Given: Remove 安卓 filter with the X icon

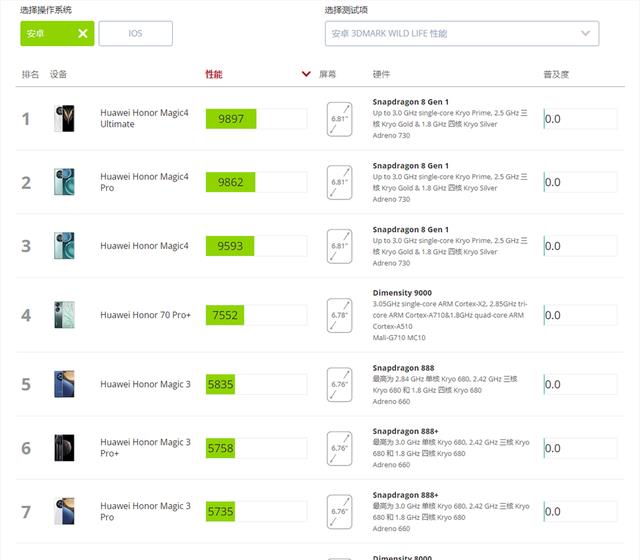Looking at the screenshot, I should [82, 33].
